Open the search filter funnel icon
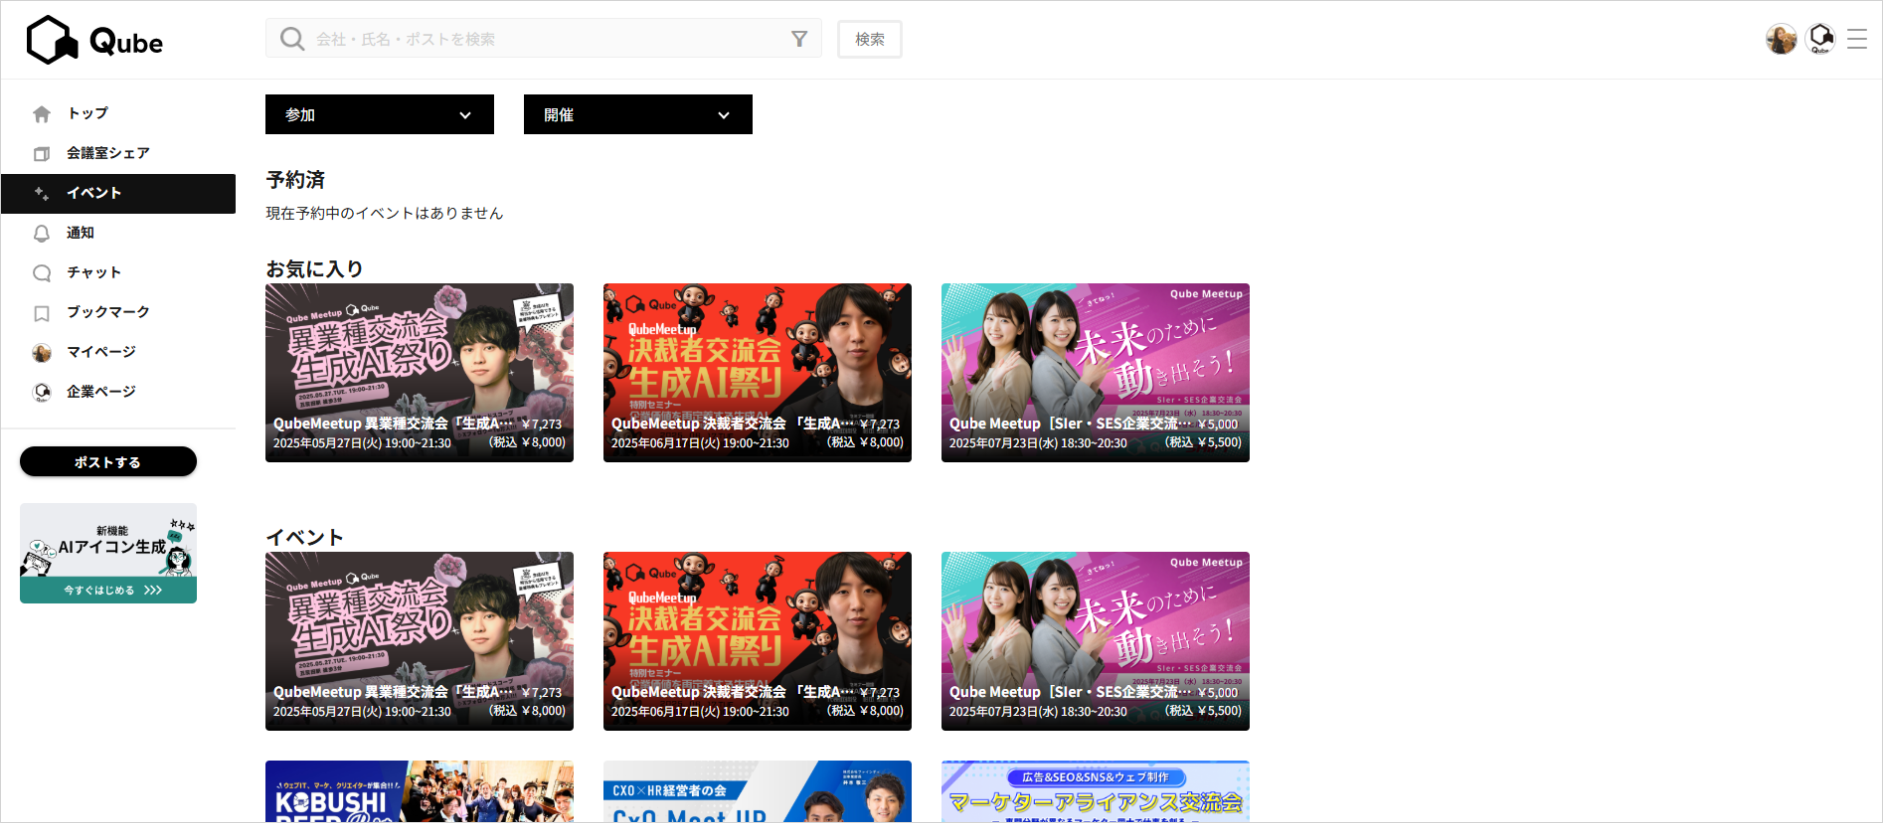This screenshot has height=823, width=1883. tap(799, 39)
